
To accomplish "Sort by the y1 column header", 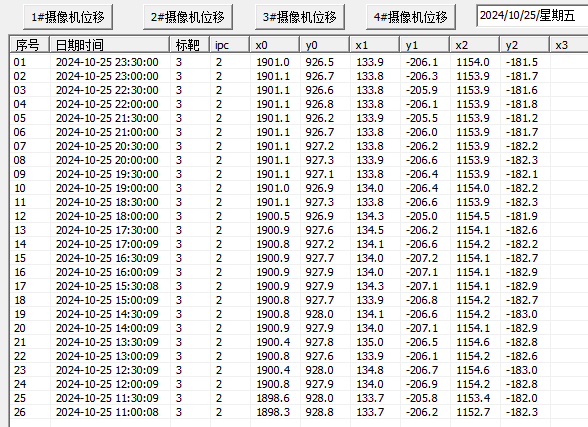I will click(424, 45).
